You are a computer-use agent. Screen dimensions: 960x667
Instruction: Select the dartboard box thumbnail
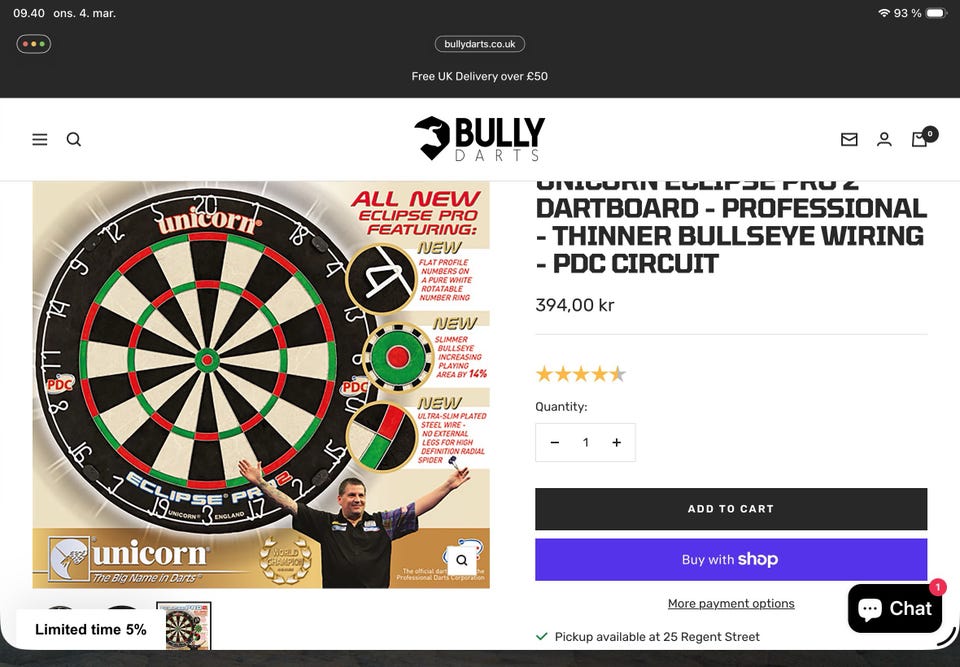click(184, 625)
